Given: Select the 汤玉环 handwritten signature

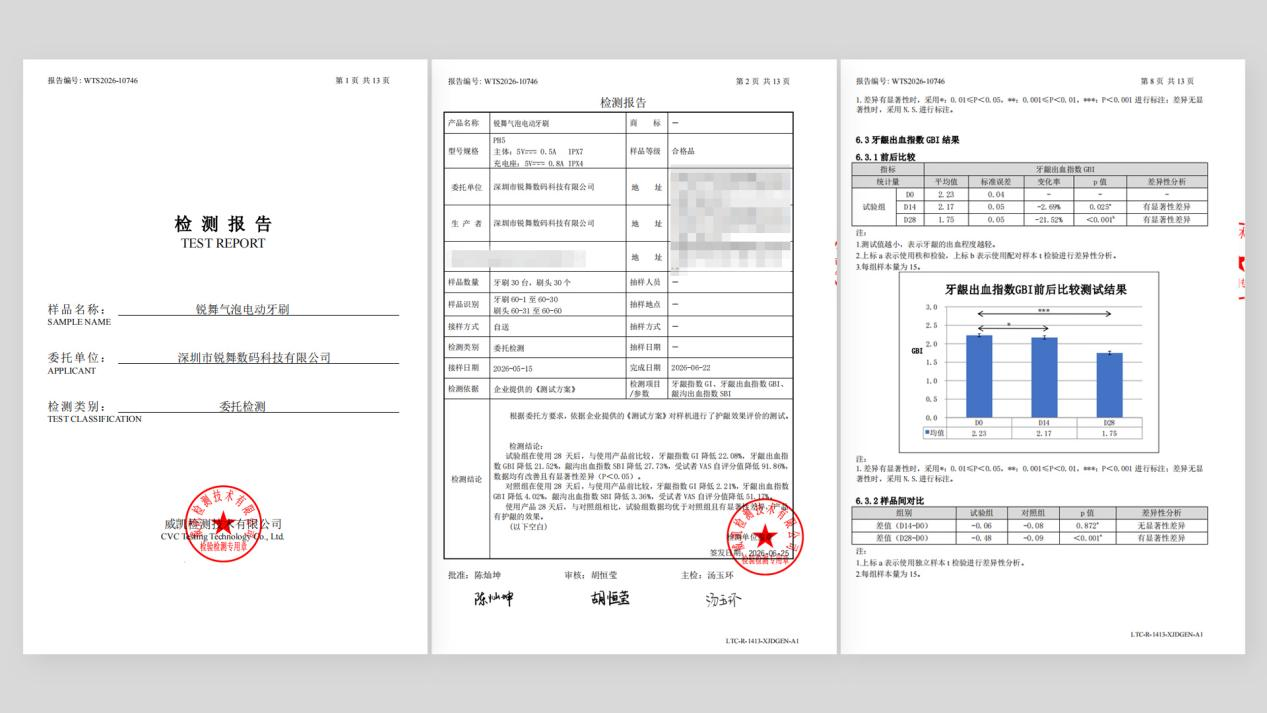Looking at the screenshot, I should pos(725,601).
